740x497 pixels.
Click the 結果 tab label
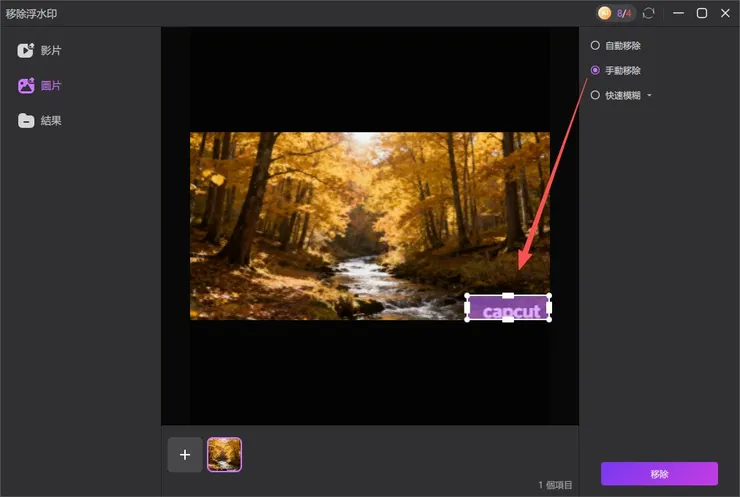(51, 121)
